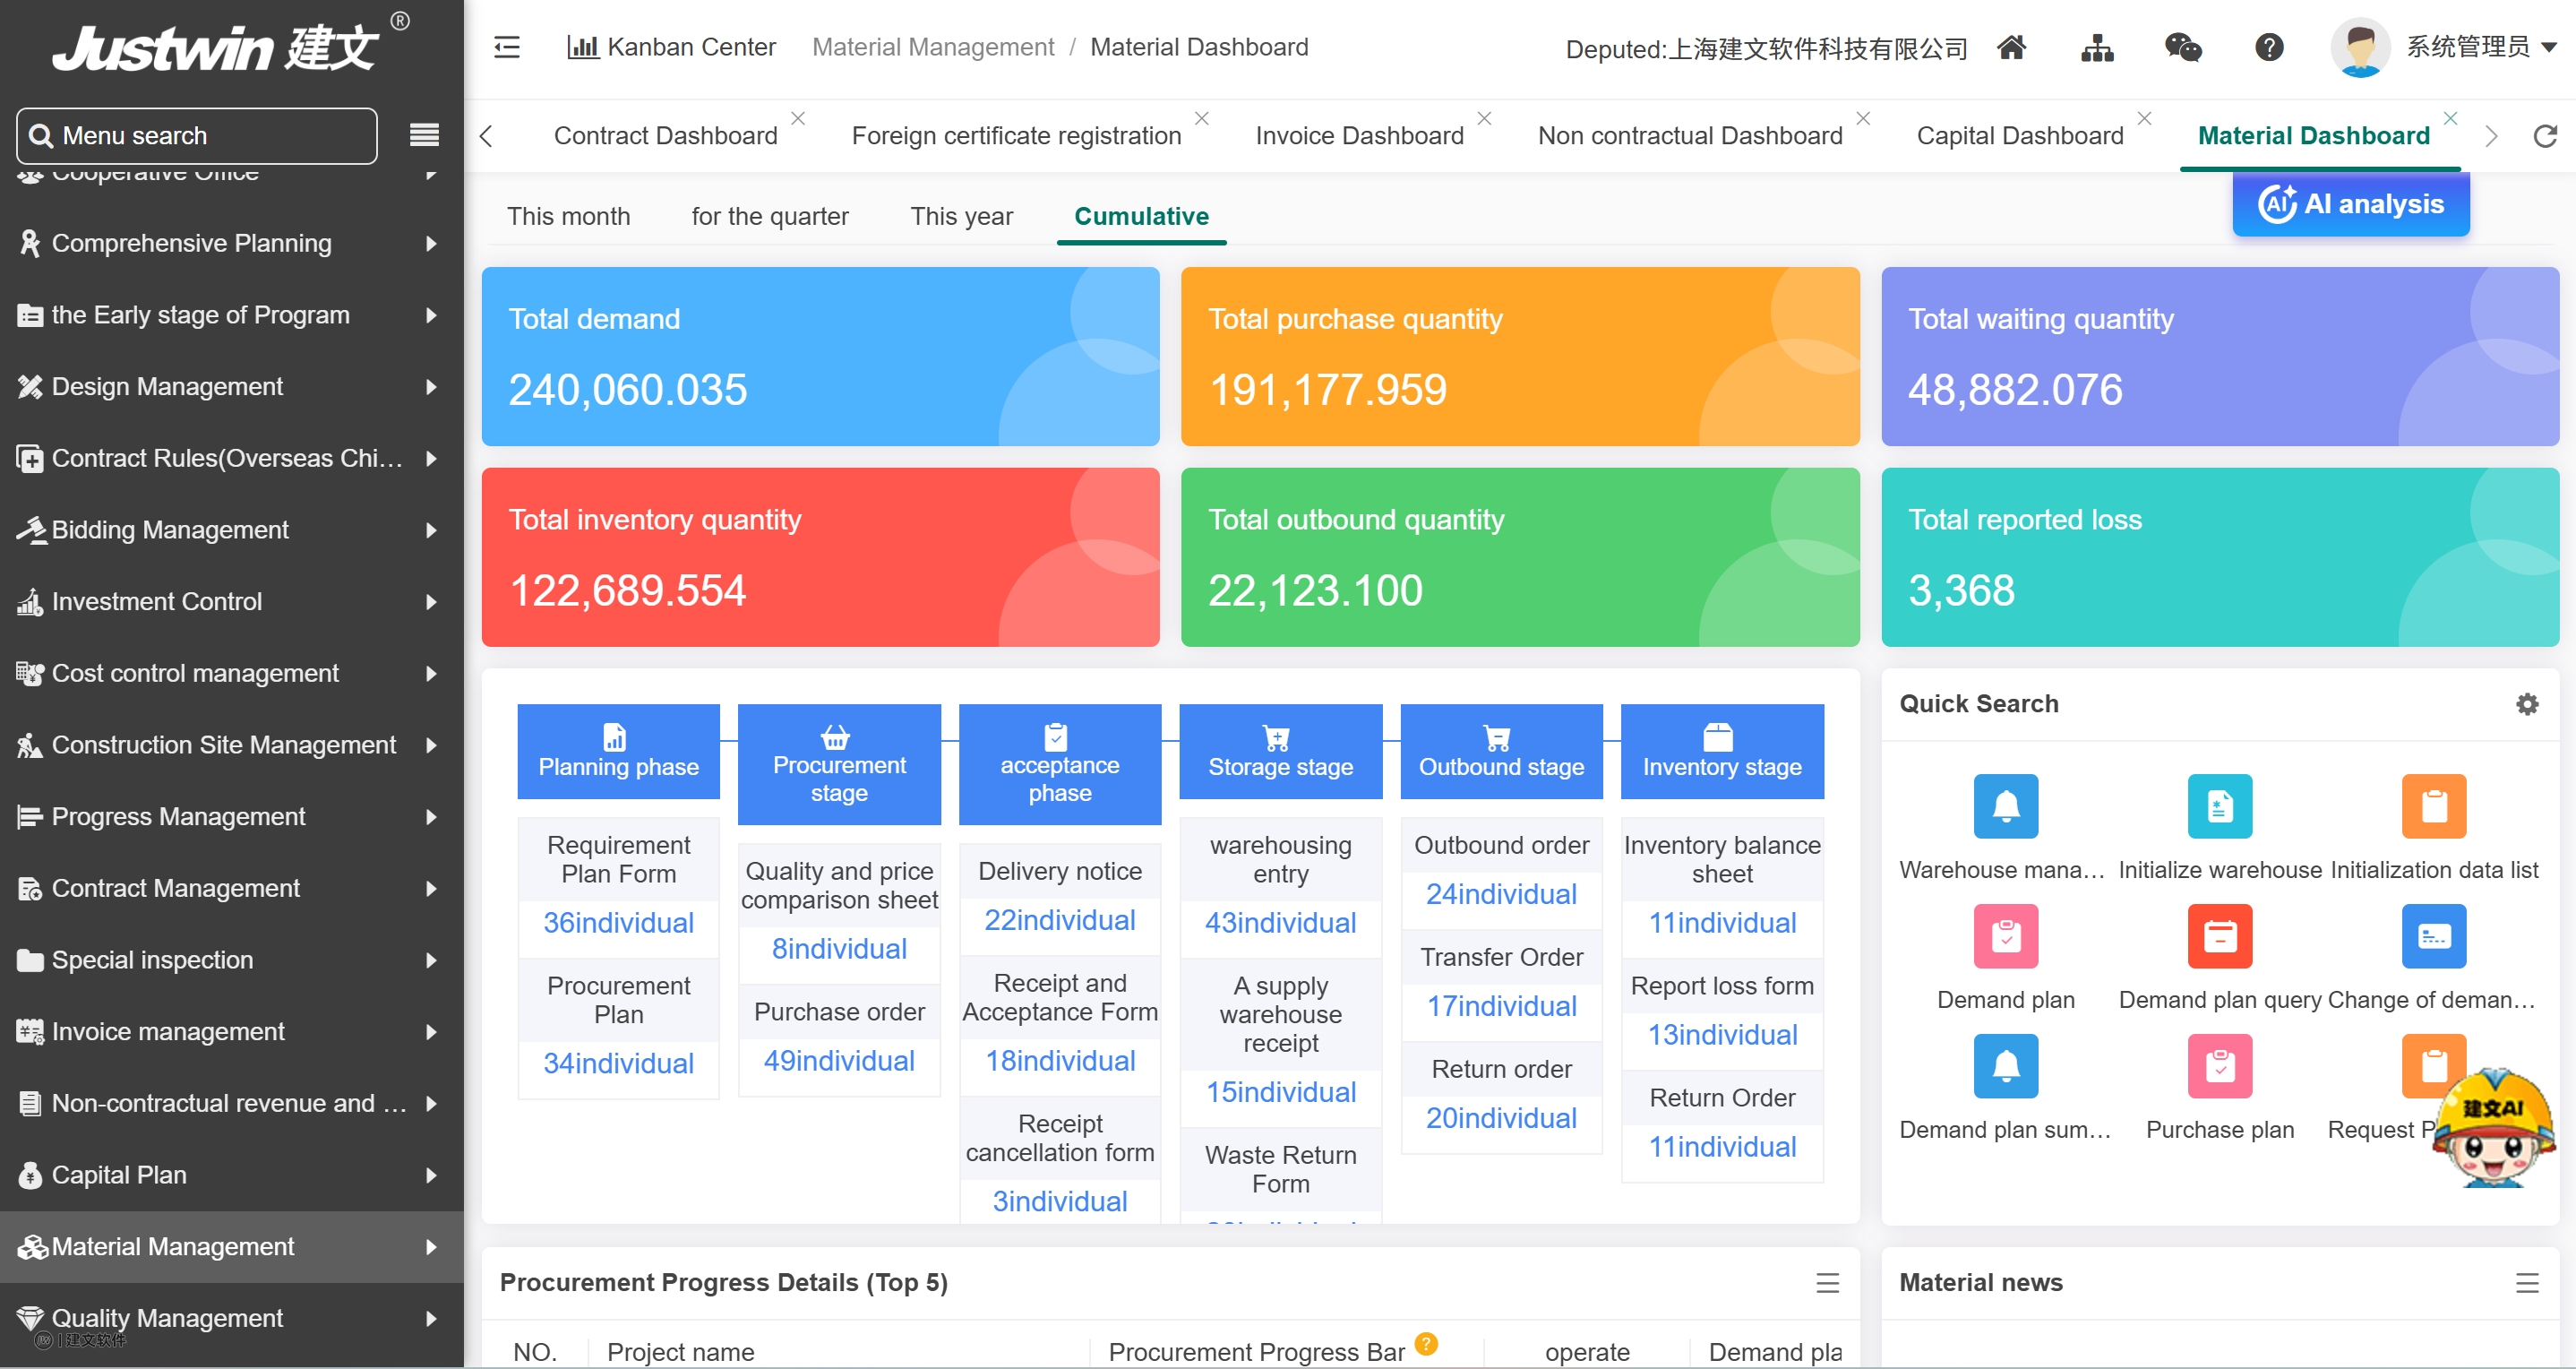2576x1369 pixels.
Task: Collapse the sidebar with hamburger toggle
Action: coord(507,47)
